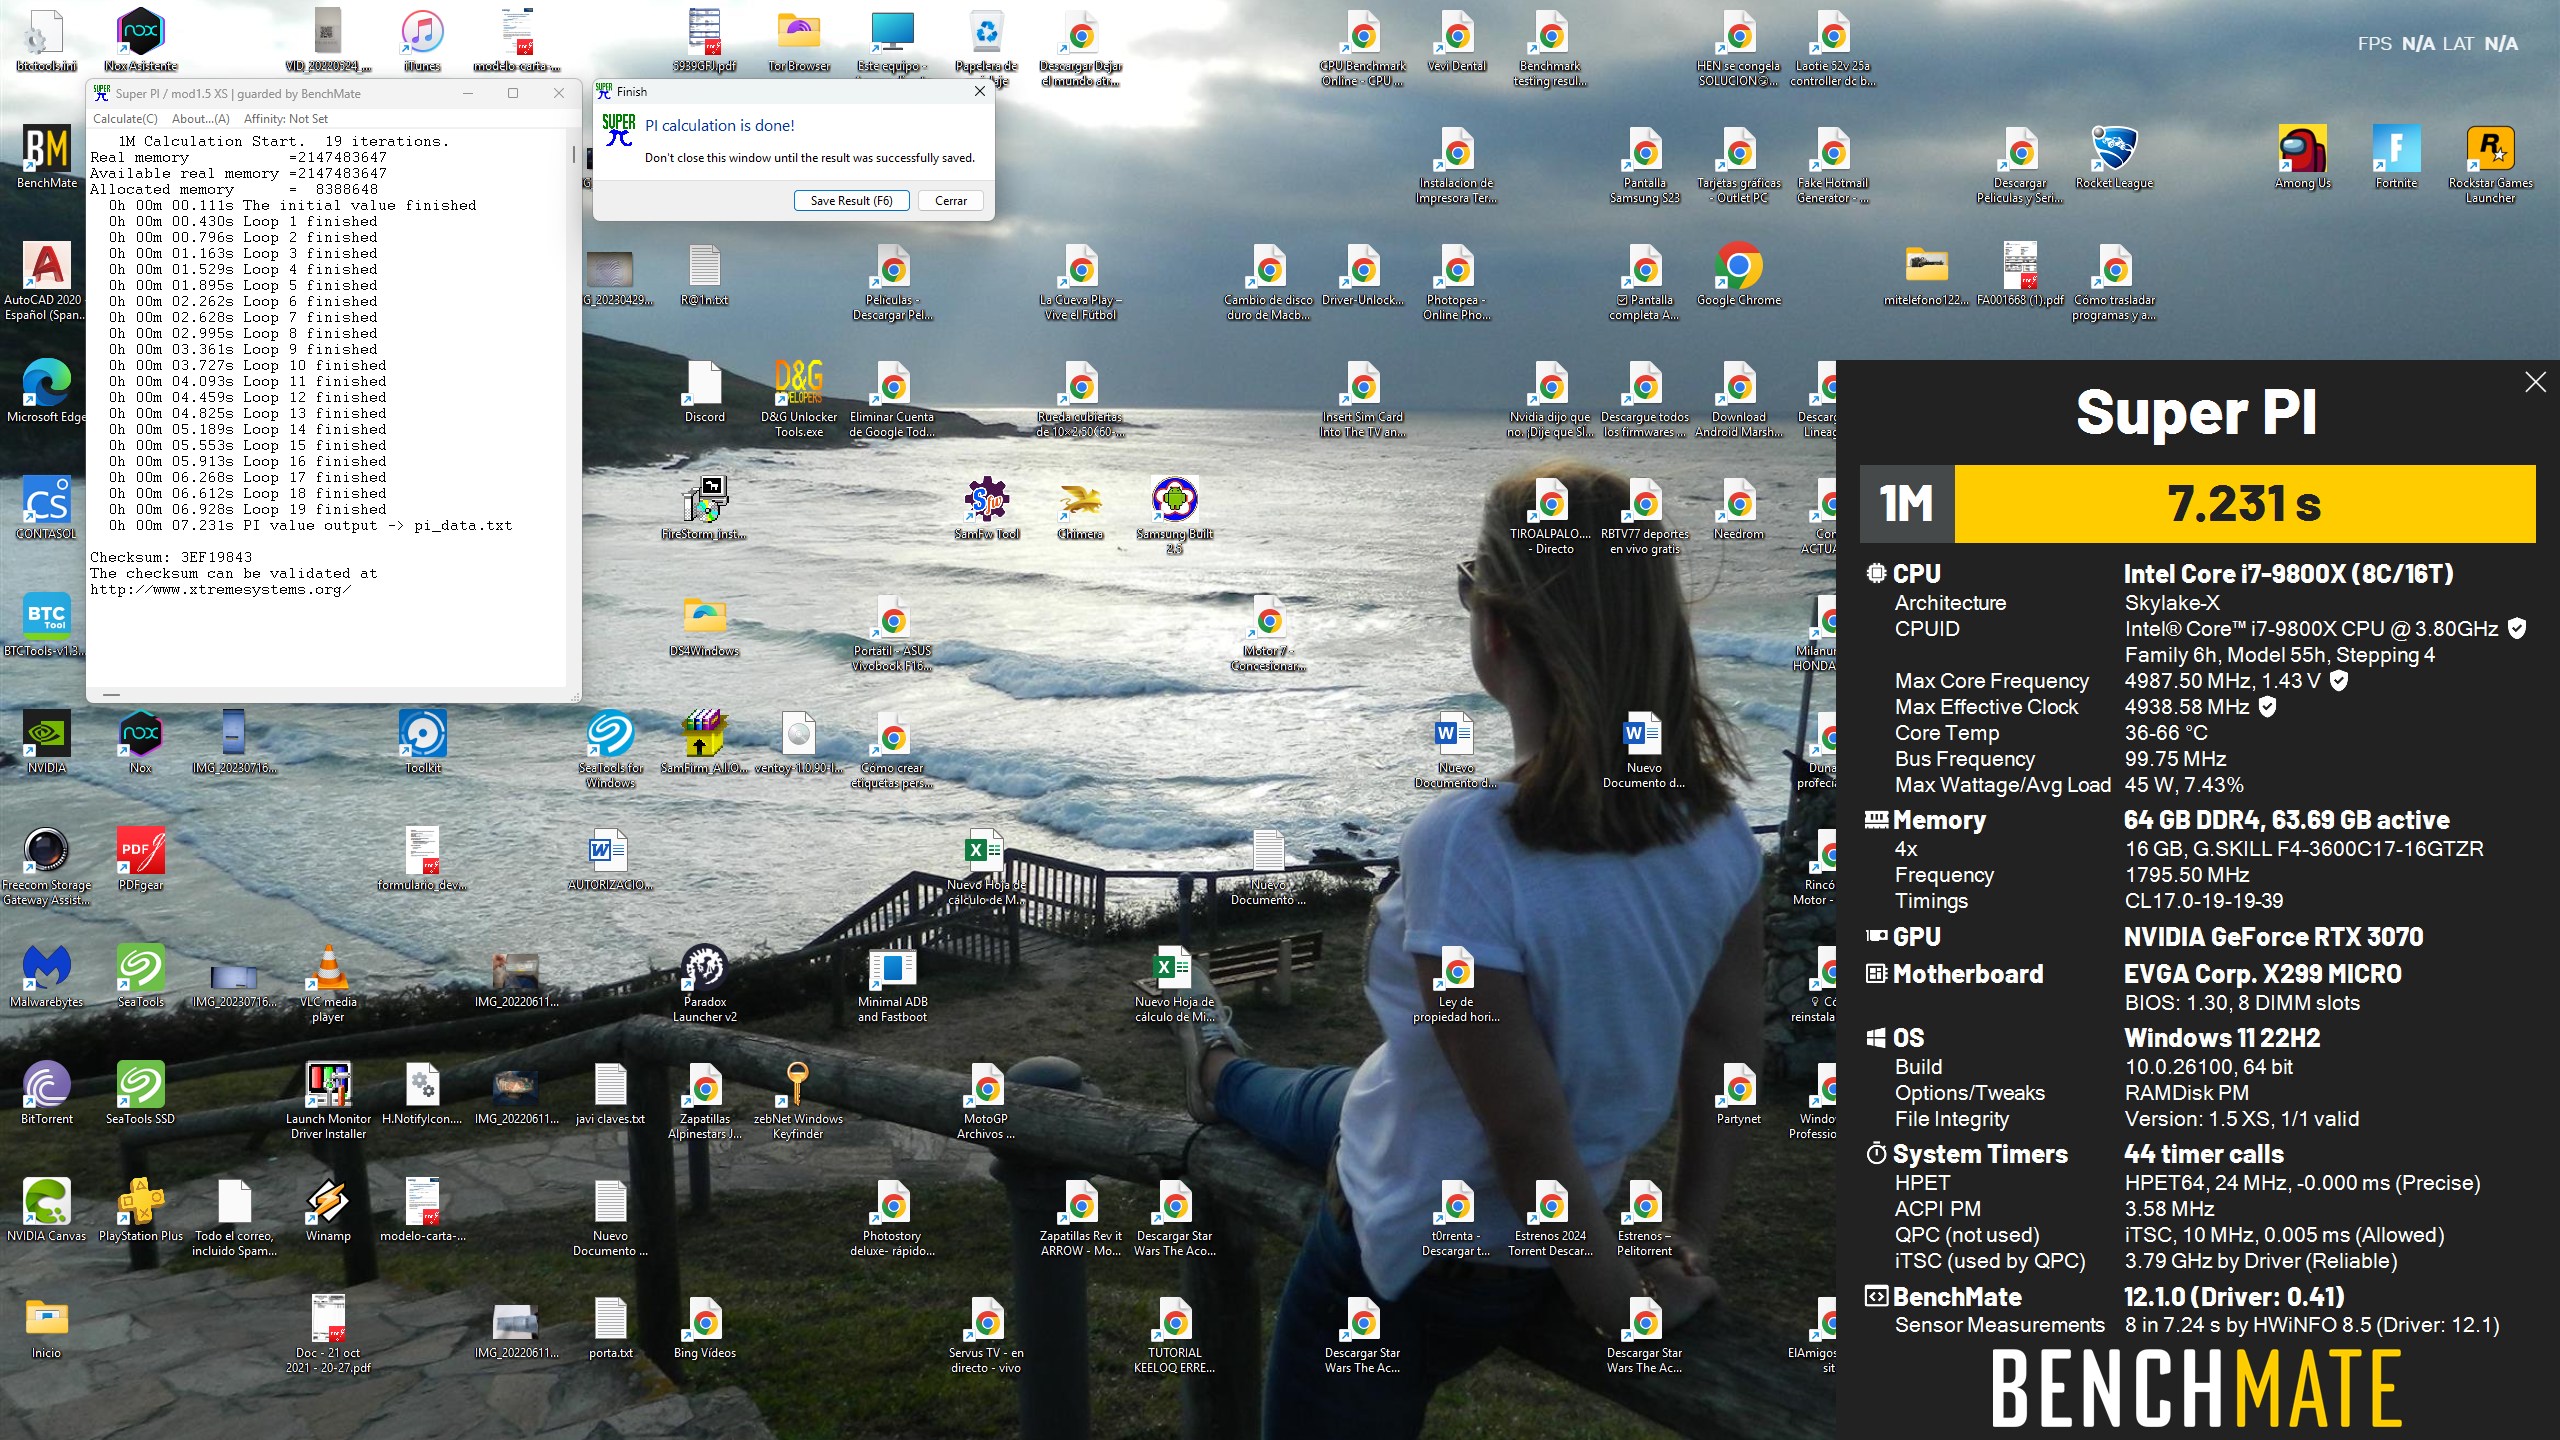Open Samsung Built 2.5 icon

(1175, 516)
